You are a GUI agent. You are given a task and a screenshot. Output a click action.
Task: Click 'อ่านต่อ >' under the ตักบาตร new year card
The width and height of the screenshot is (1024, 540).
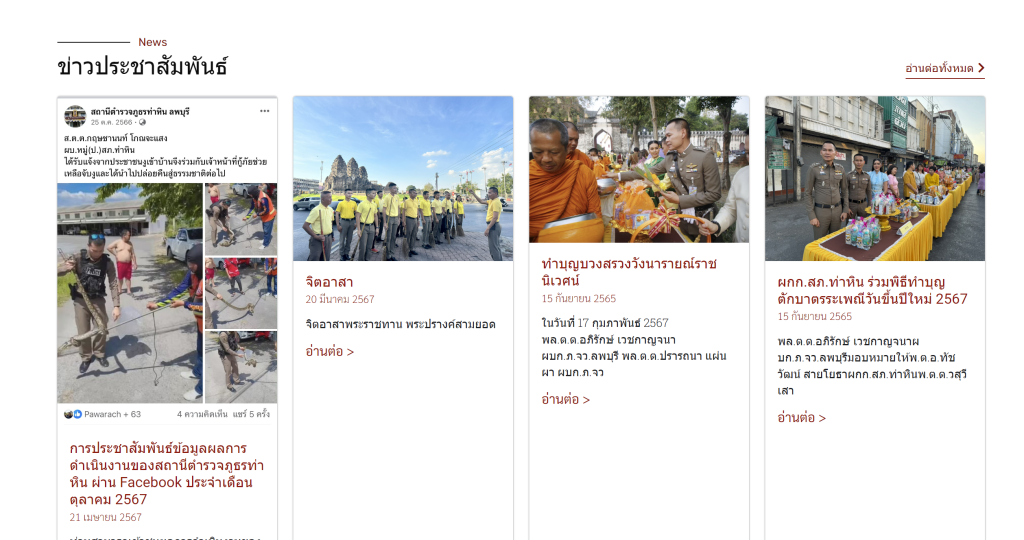coord(801,417)
